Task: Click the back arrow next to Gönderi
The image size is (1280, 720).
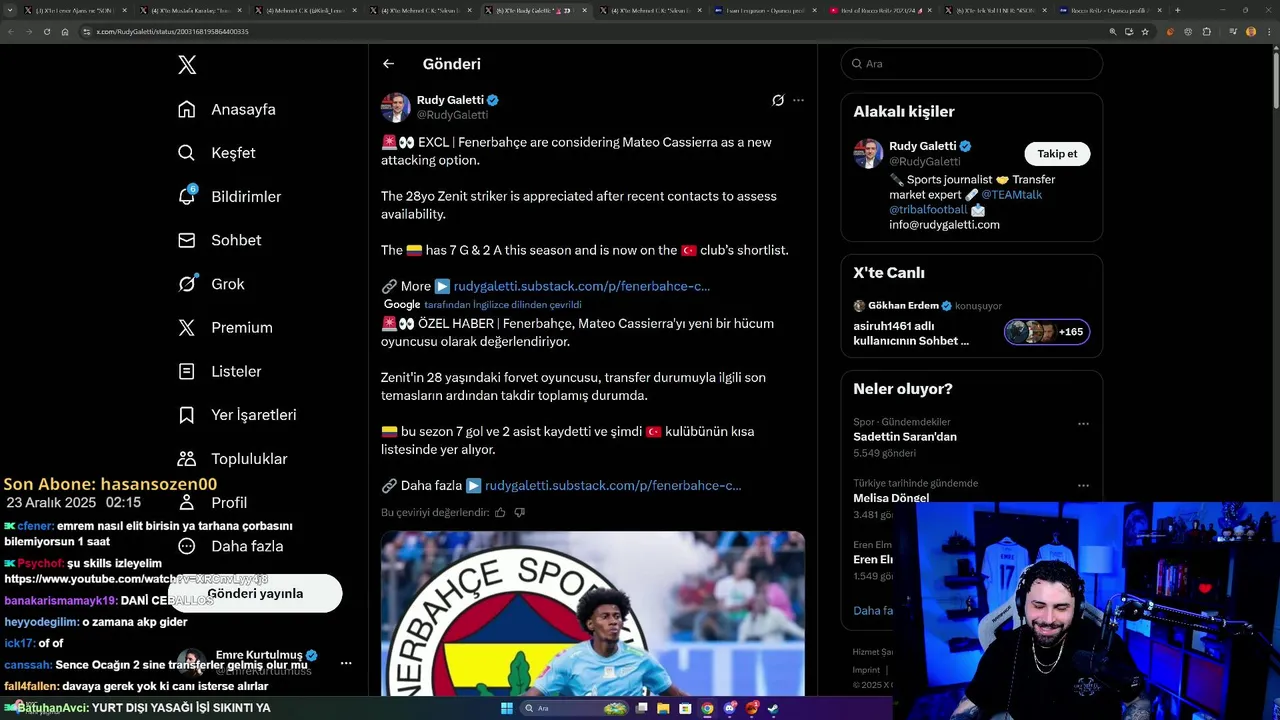Action: pos(388,64)
